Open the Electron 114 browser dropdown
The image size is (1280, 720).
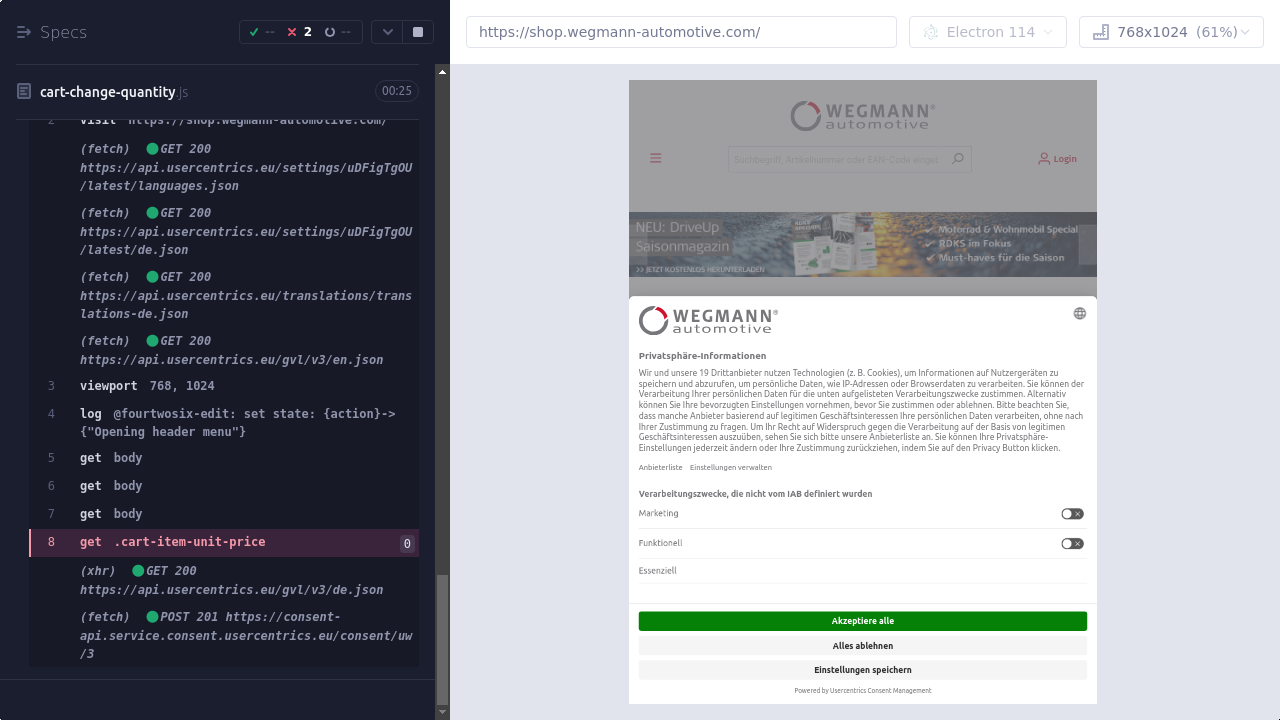pyautogui.click(x=987, y=32)
